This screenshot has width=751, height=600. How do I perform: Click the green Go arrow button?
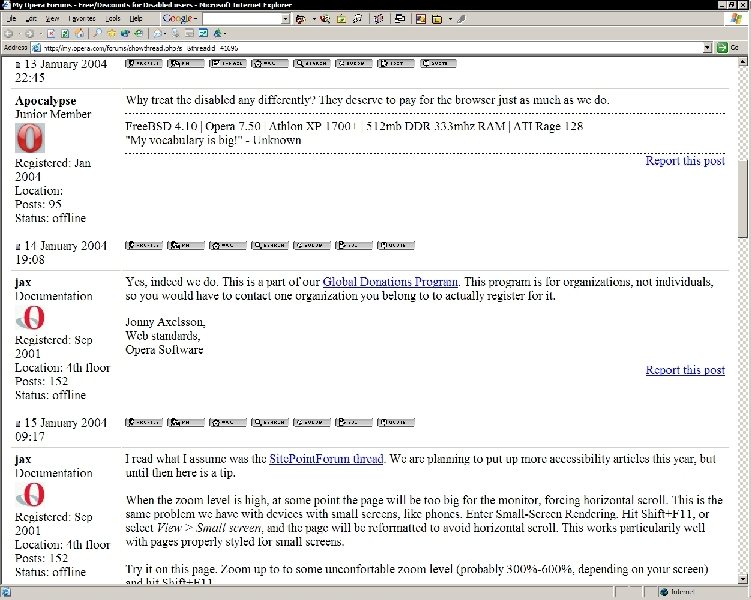[722, 47]
